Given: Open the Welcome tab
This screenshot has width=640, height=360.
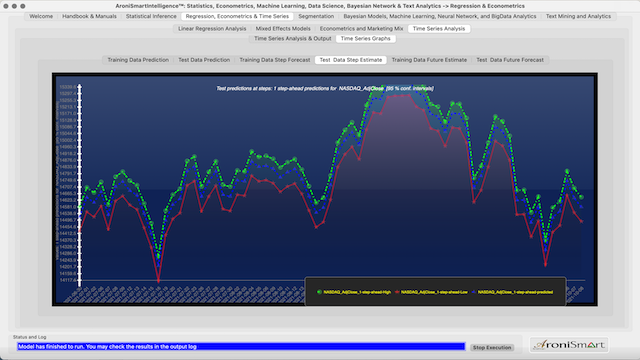Looking at the screenshot, I should coord(41,16).
